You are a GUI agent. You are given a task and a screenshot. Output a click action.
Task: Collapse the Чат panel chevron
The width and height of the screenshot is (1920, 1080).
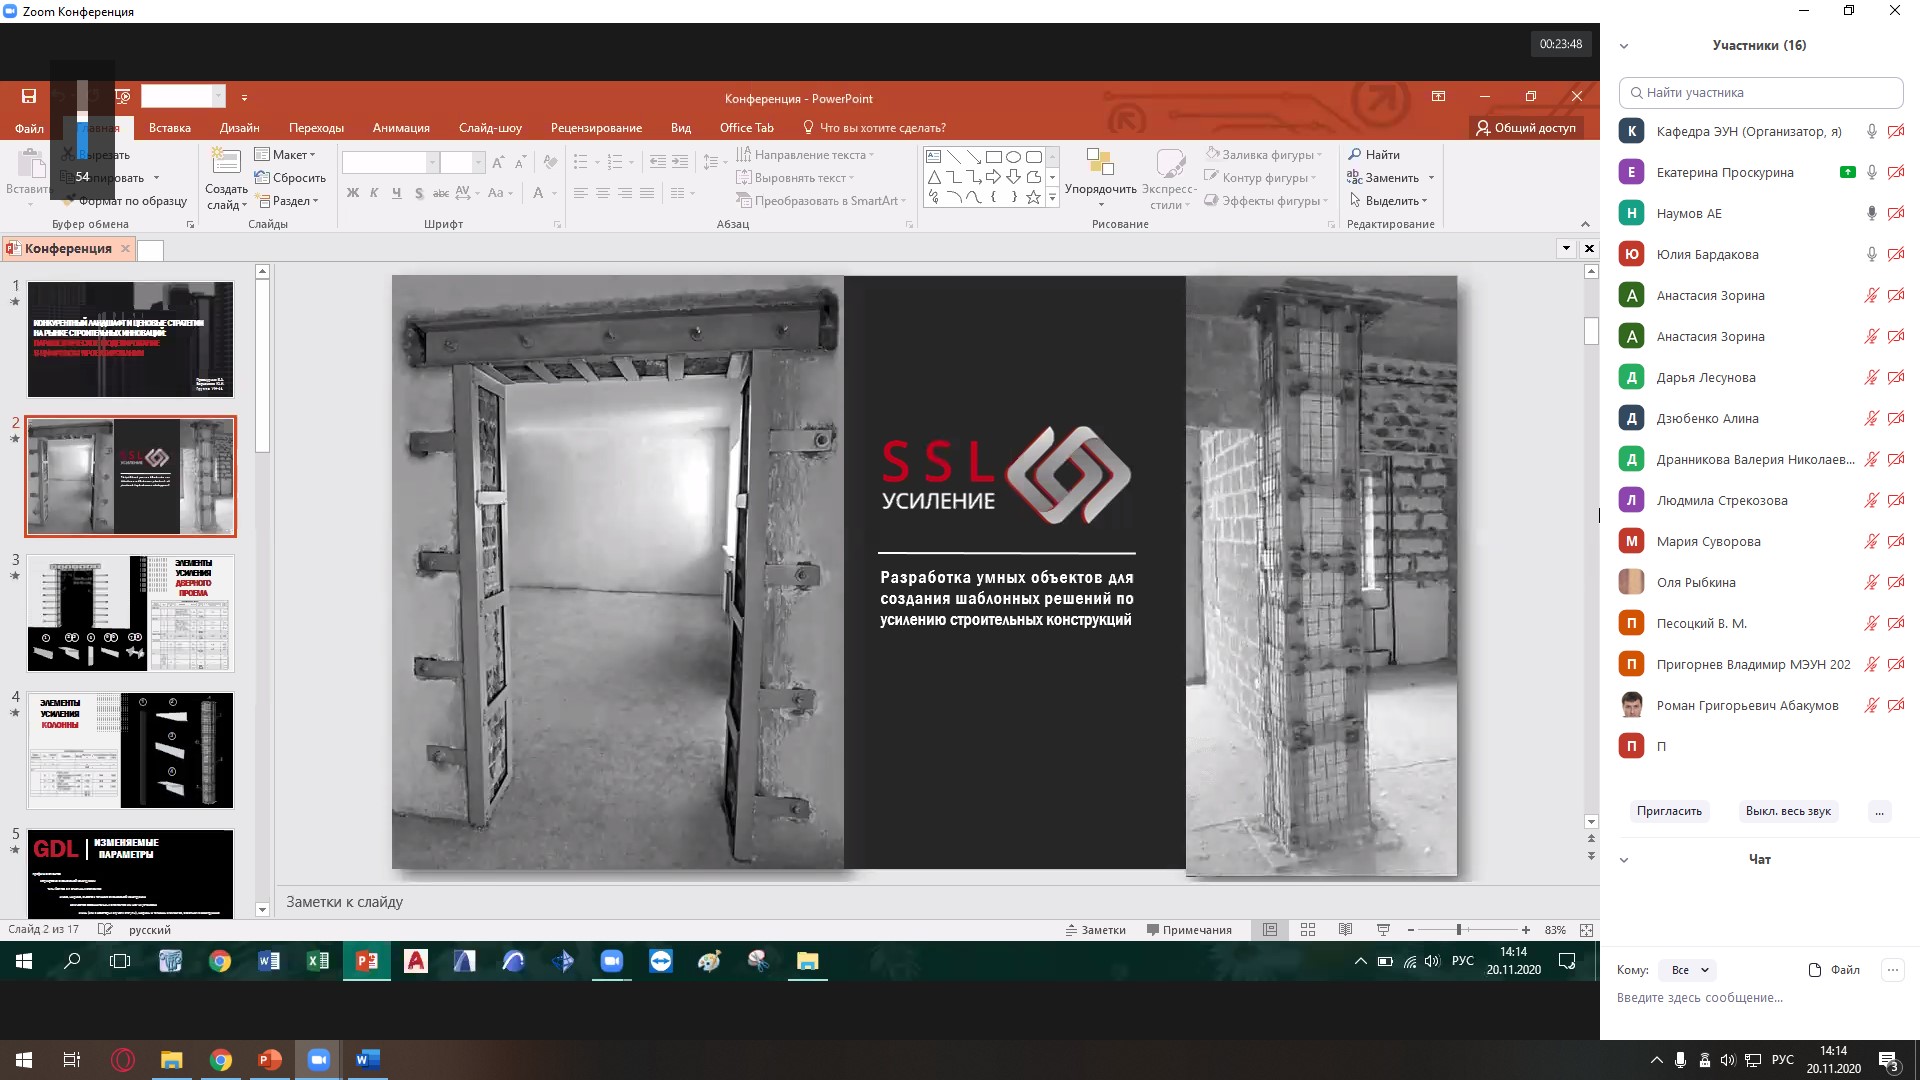(1624, 860)
